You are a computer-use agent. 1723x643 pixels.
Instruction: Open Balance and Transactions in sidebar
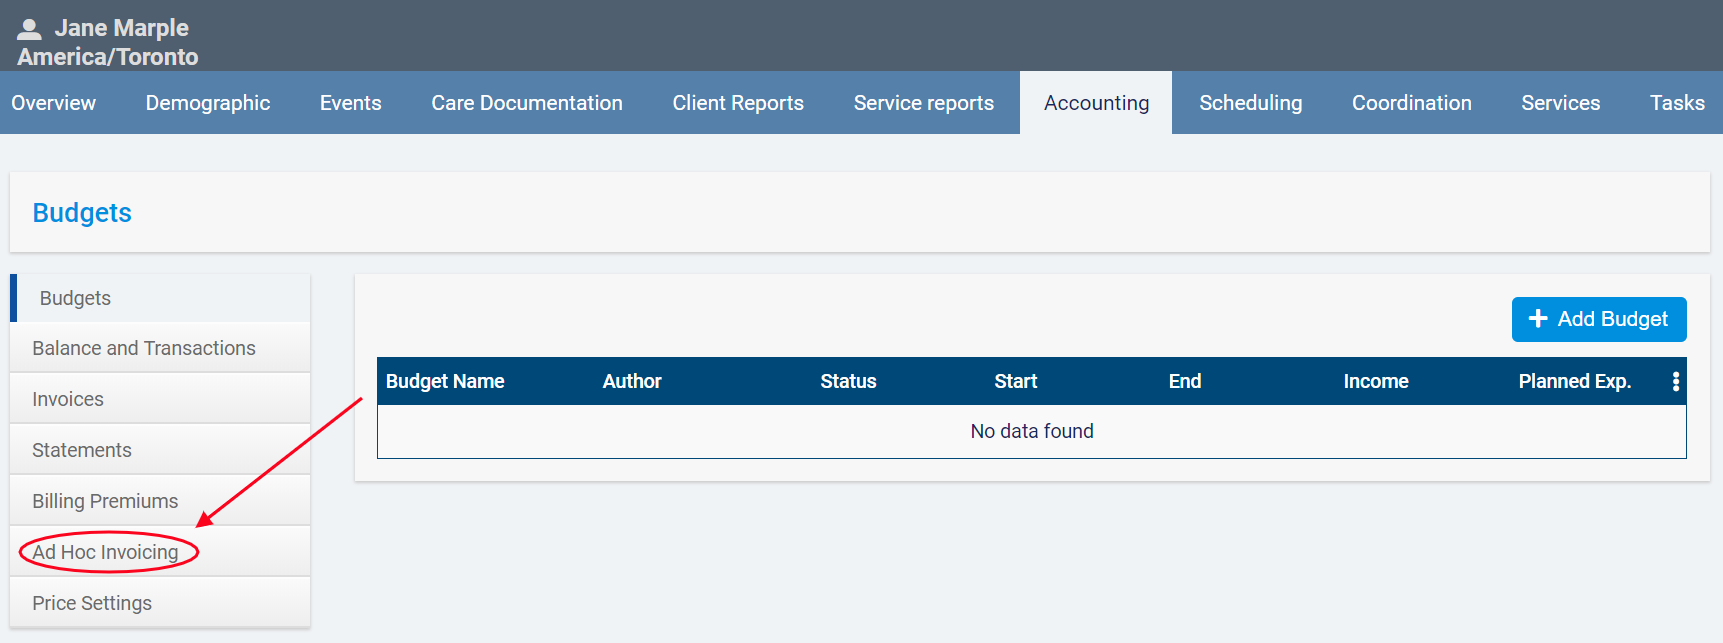click(144, 348)
